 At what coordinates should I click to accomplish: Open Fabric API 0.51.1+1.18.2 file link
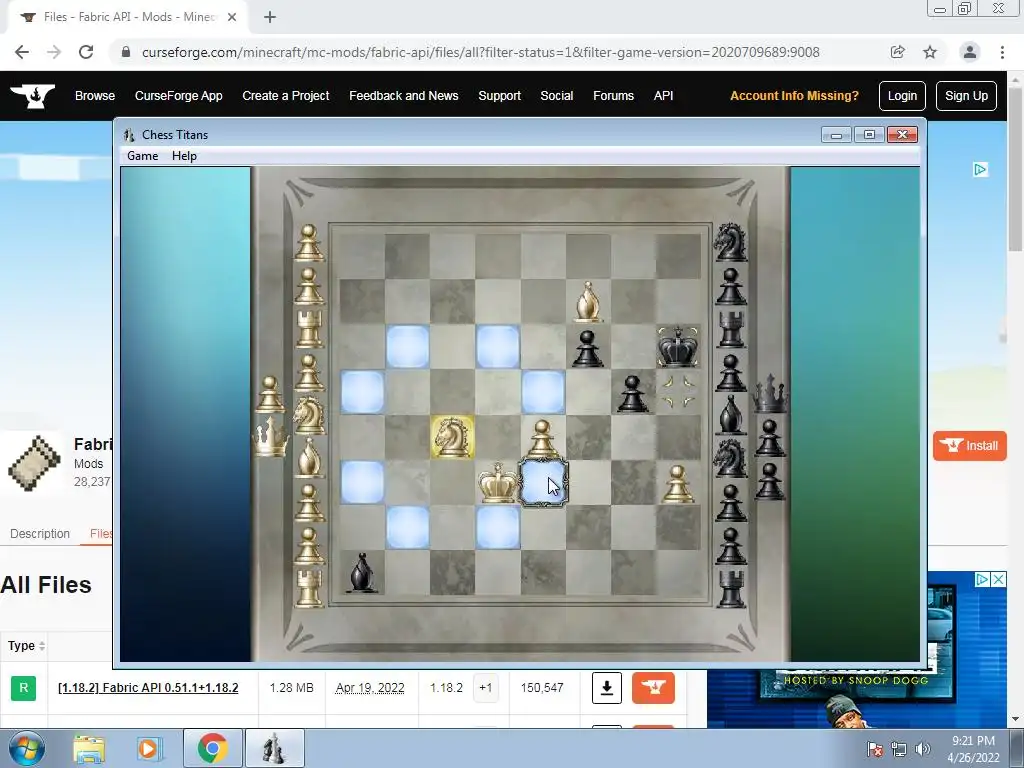tap(148, 688)
